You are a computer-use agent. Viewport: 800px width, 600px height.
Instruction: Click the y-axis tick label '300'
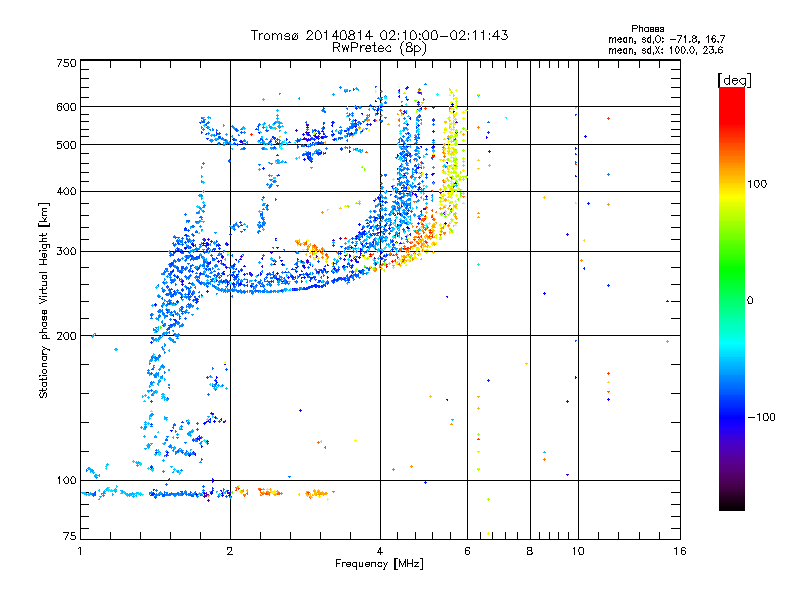pyautogui.click(x=66, y=252)
